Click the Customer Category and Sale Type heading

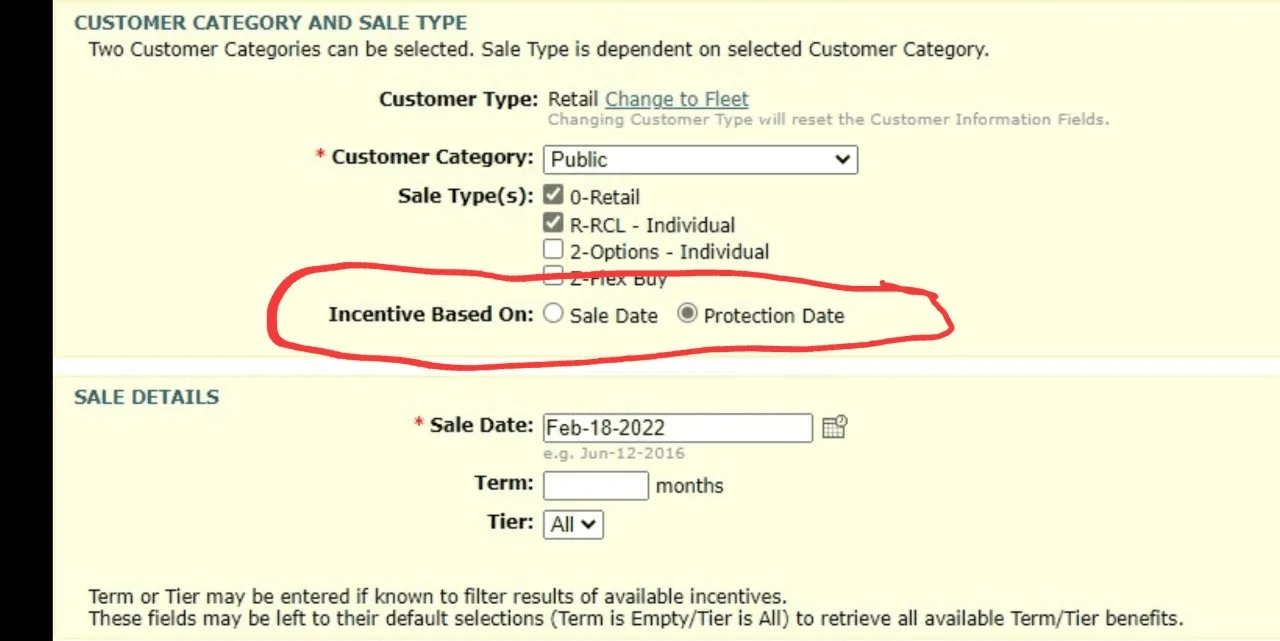pyautogui.click(x=270, y=22)
